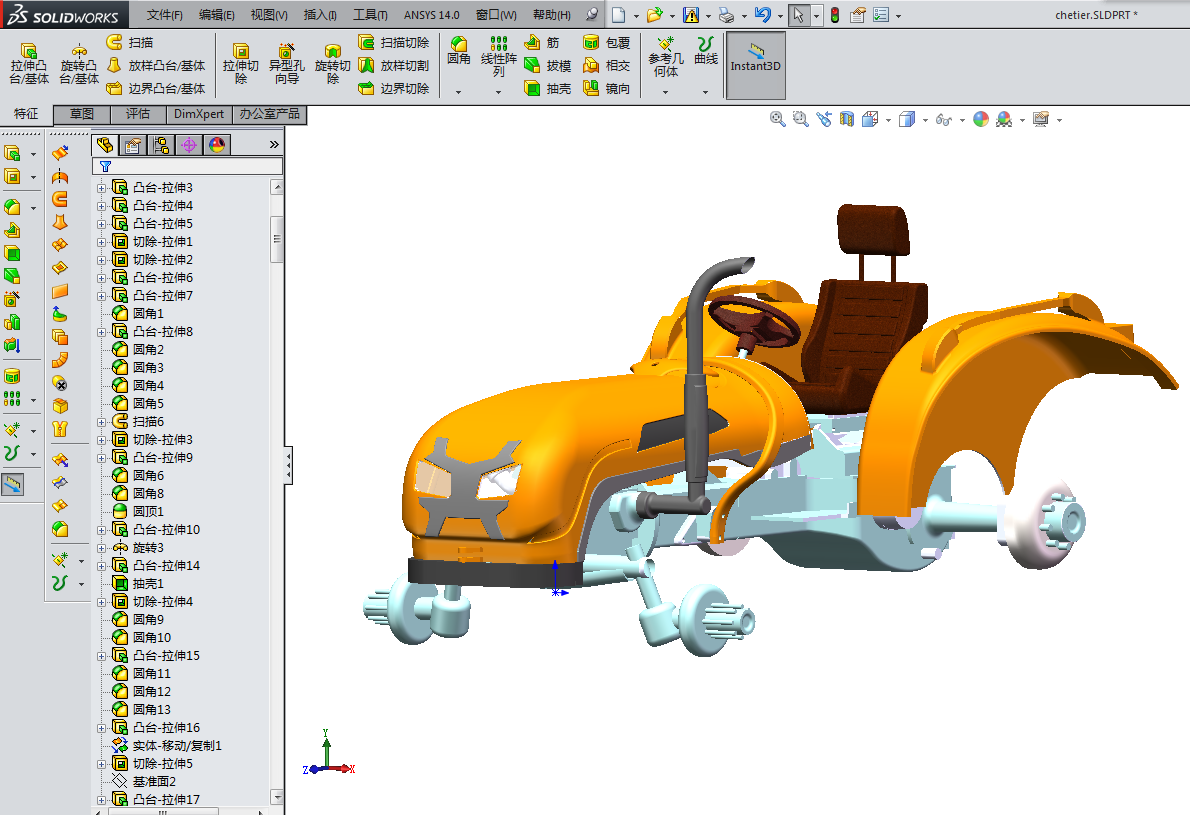1190x815 pixels.
Task: Click the traffic light rebuild icon
Action: [x=835, y=15]
